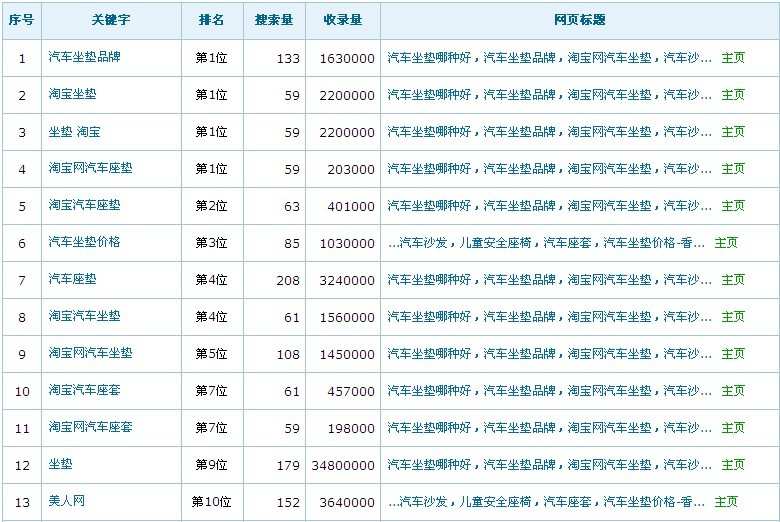Click 主页 link in row 3

pyautogui.click(x=733, y=132)
